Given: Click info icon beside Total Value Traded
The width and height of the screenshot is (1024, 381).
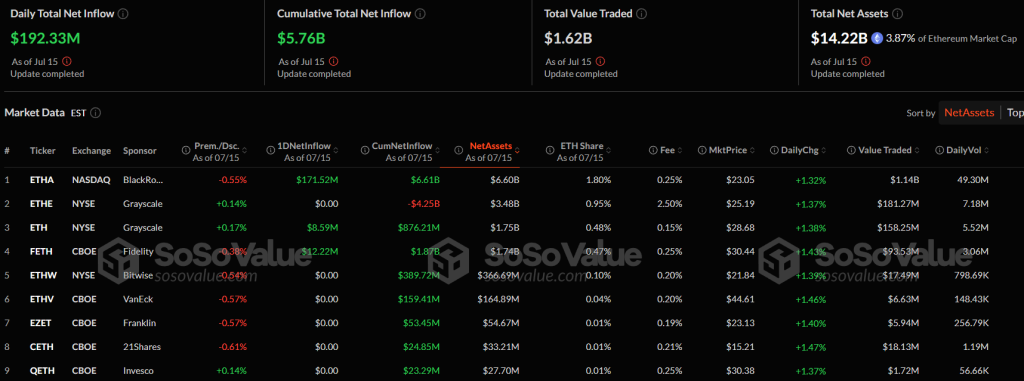Looking at the screenshot, I should click(642, 13).
